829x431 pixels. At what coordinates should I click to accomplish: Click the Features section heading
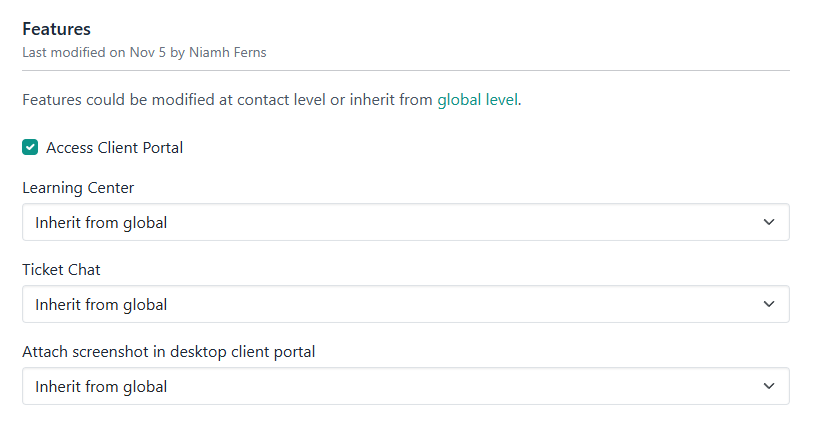(x=56, y=29)
